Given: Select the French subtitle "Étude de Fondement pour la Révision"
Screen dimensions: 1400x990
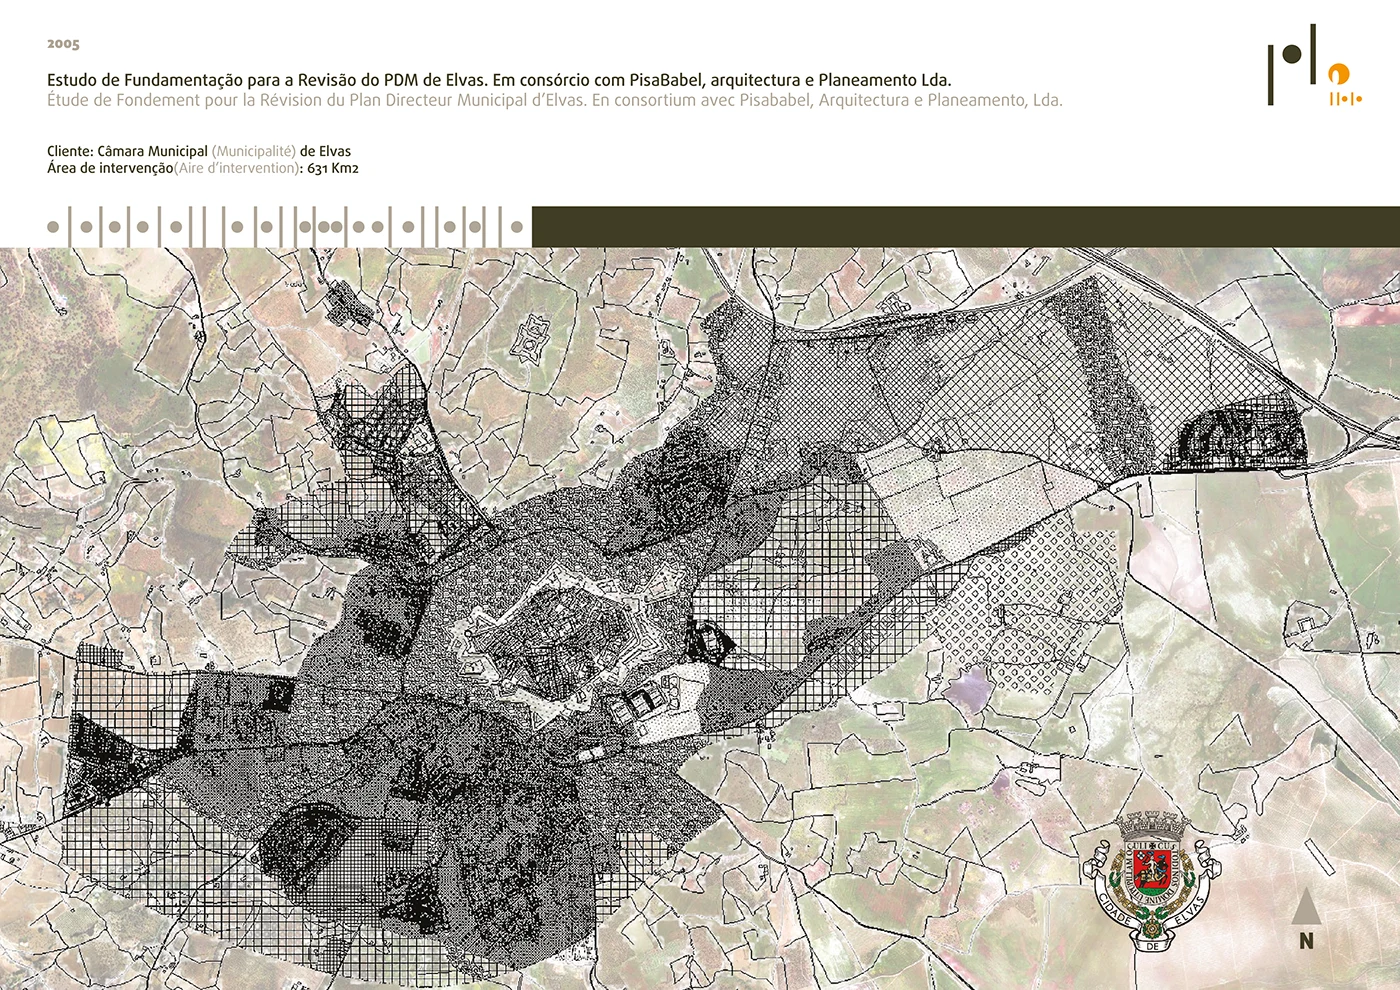Looking at the screenshot, I should click(554, 100).
